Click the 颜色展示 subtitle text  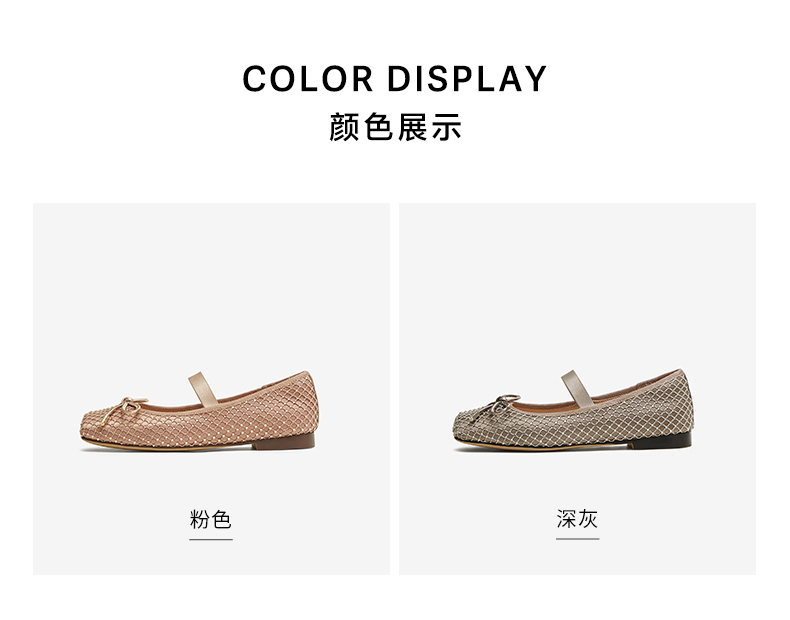[x=395, y=127]
